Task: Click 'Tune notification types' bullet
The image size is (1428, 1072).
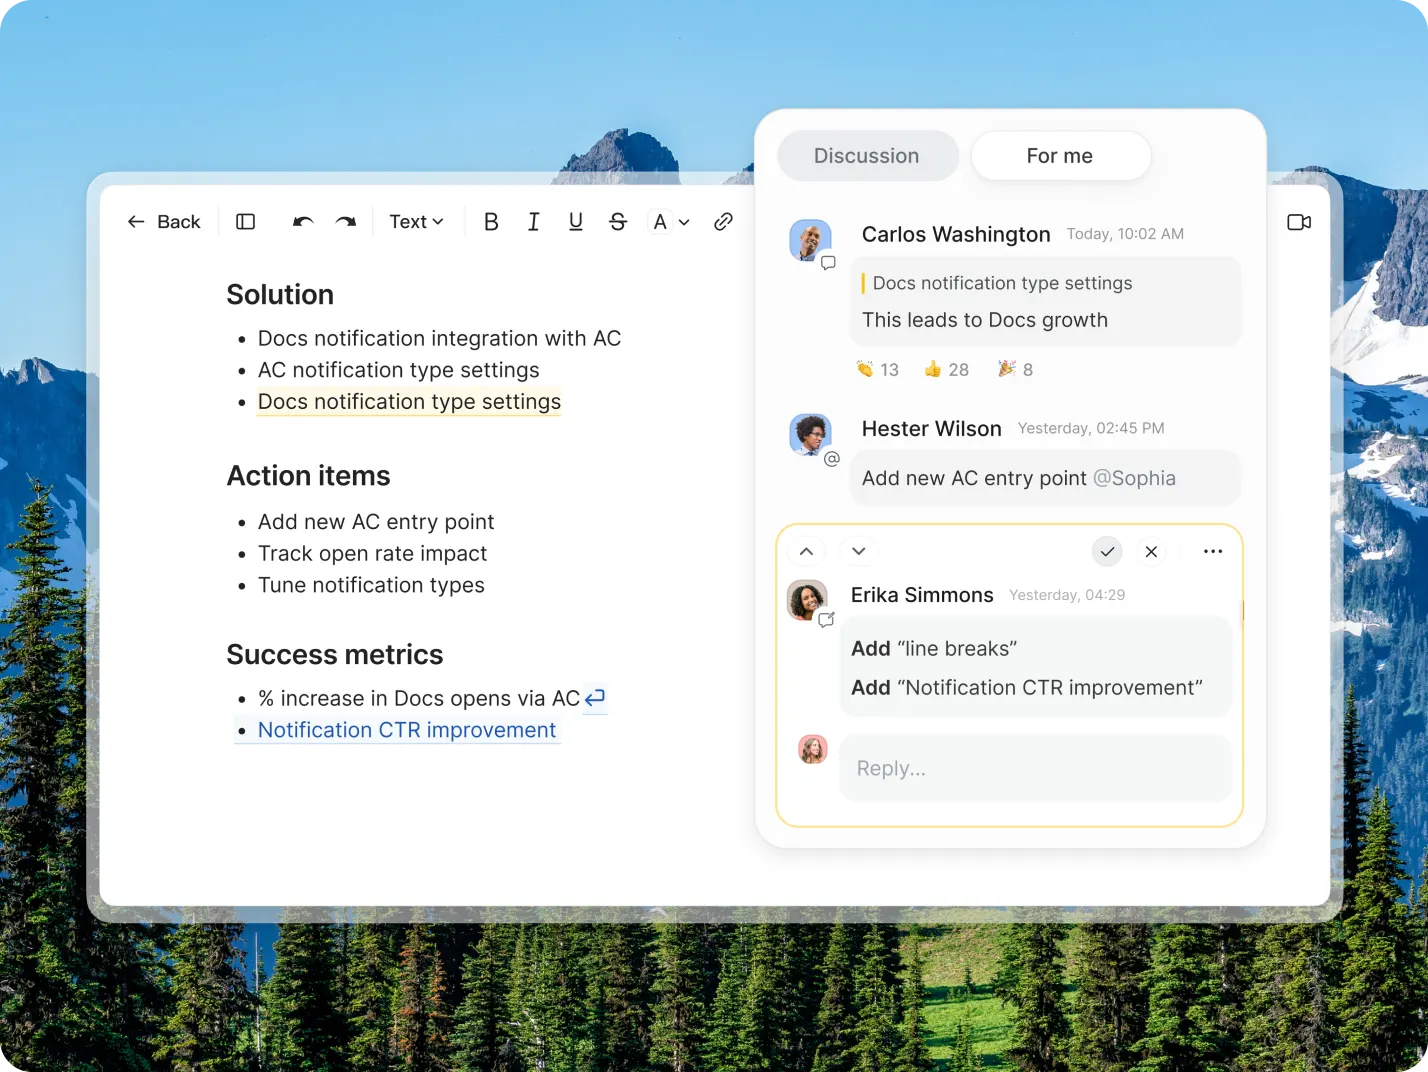Action: tap(371, 585)
